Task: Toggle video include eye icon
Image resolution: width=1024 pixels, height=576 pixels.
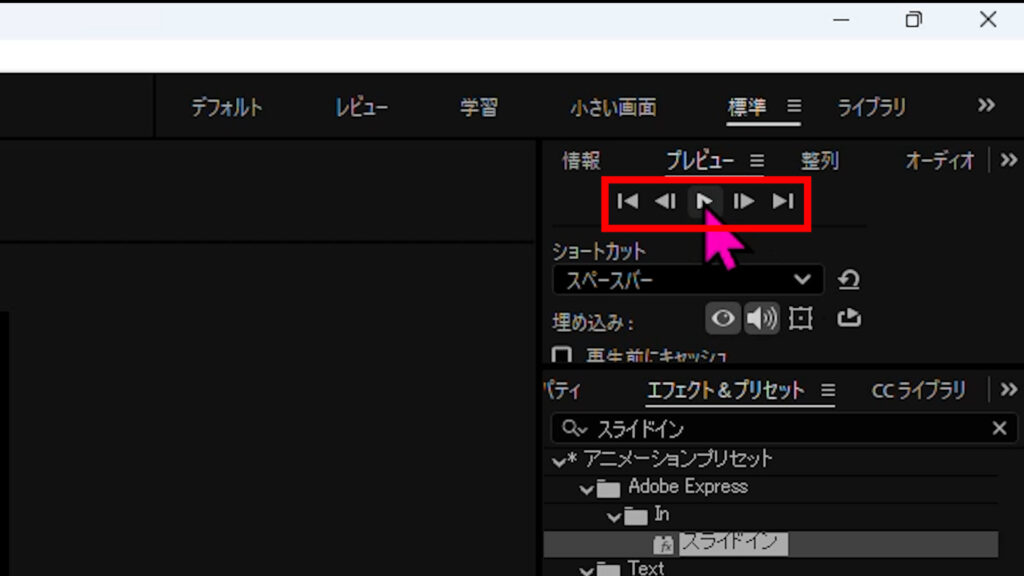Action: (723, 318)
